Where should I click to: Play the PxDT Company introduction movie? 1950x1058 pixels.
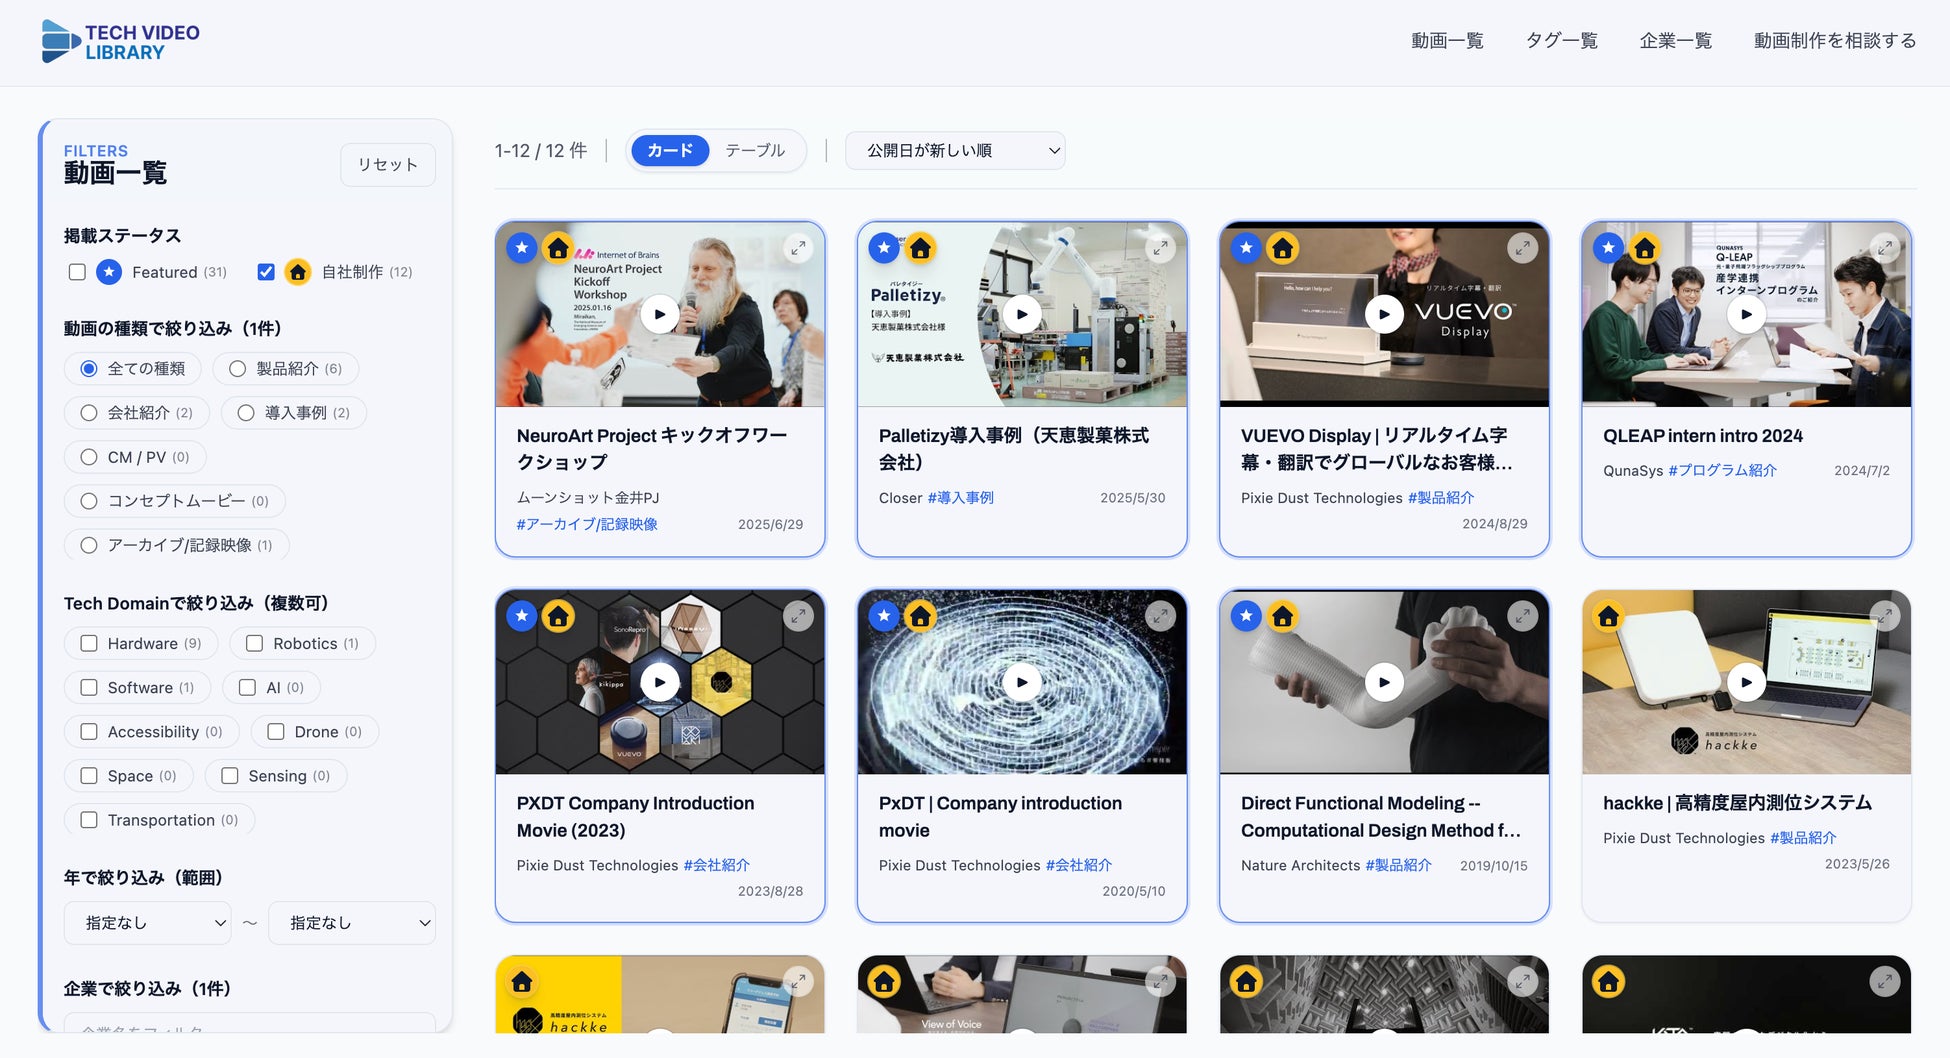point(1022,682)
